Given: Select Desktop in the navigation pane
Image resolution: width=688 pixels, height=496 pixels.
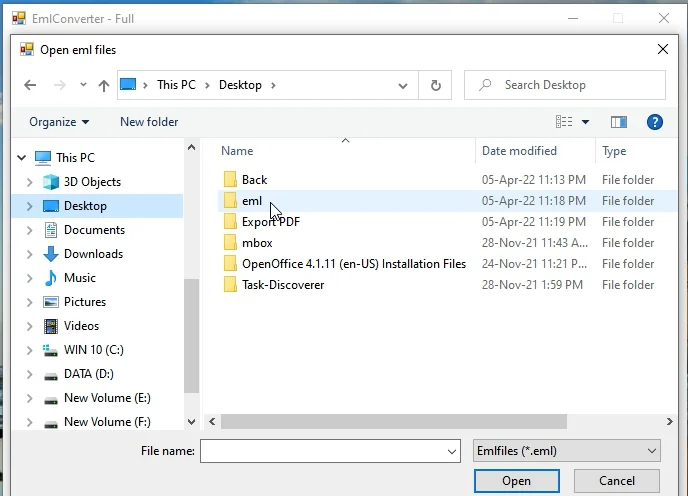Looking at the screenshot, I should [x=85, y=206].
